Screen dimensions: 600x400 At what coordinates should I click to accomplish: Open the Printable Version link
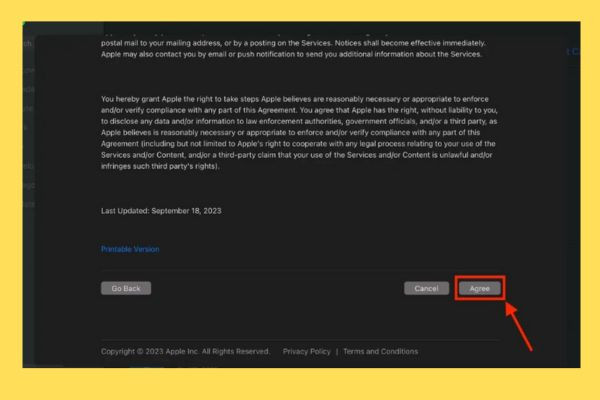point(130,249)
